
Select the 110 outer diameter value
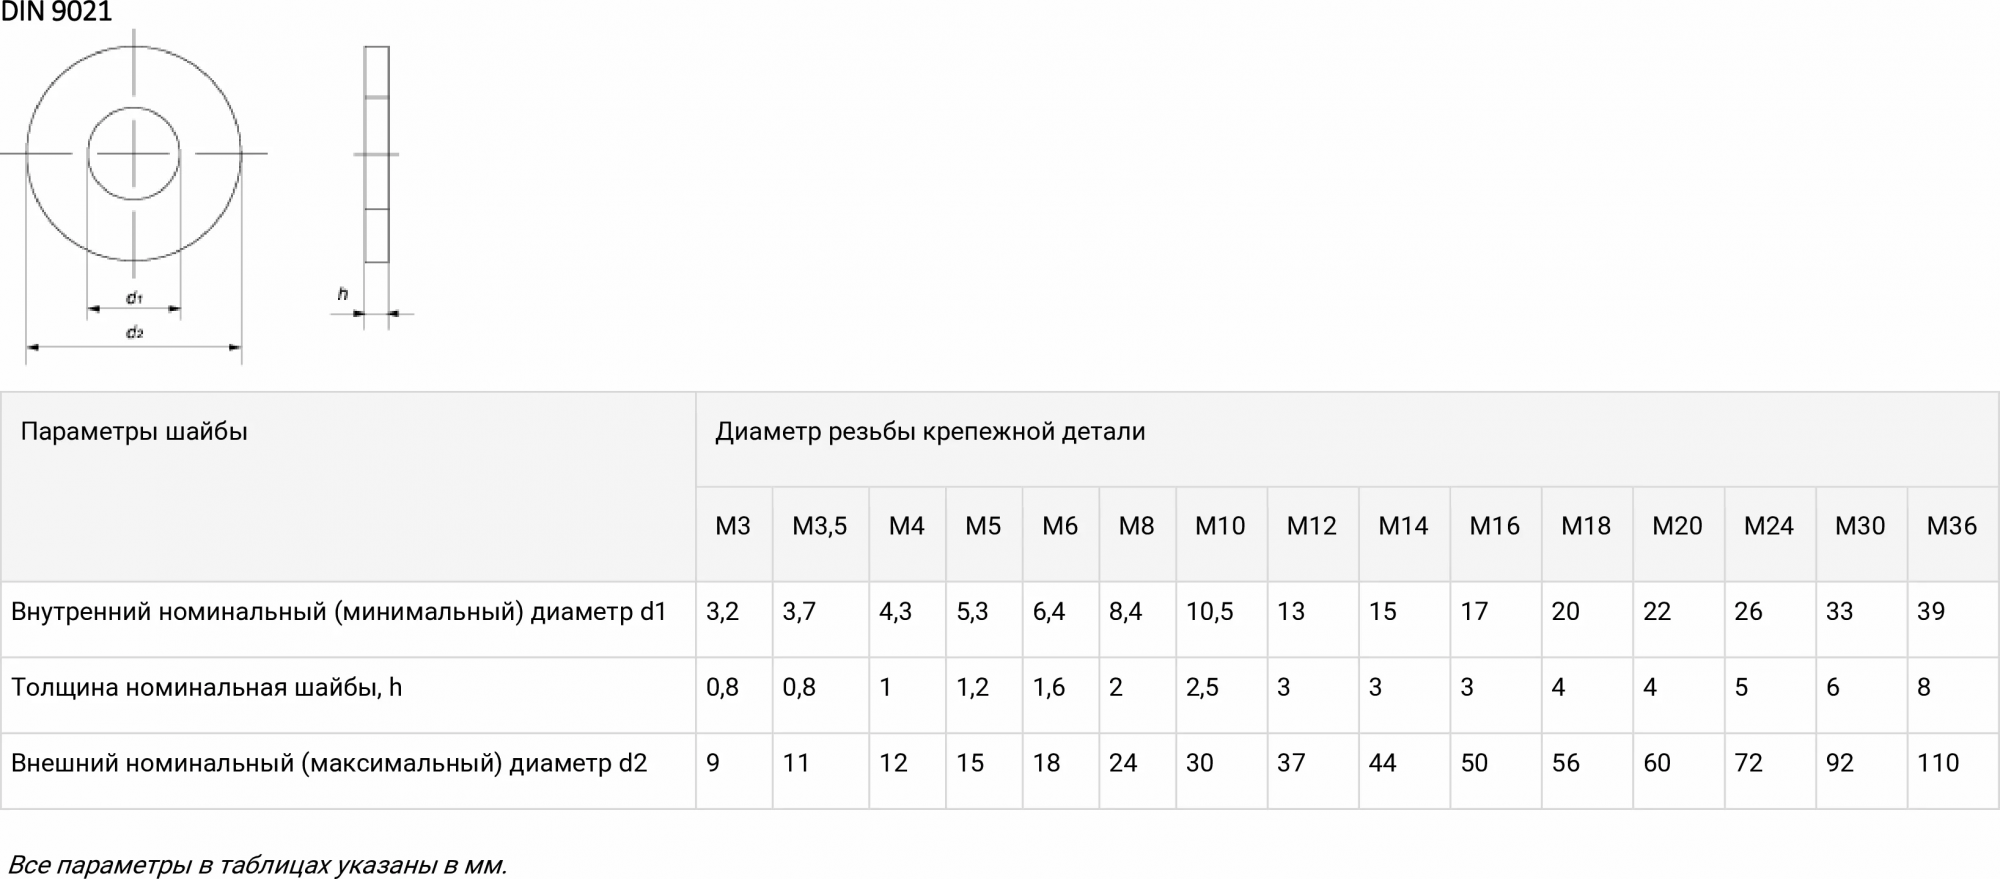(x=1937, y=764)
